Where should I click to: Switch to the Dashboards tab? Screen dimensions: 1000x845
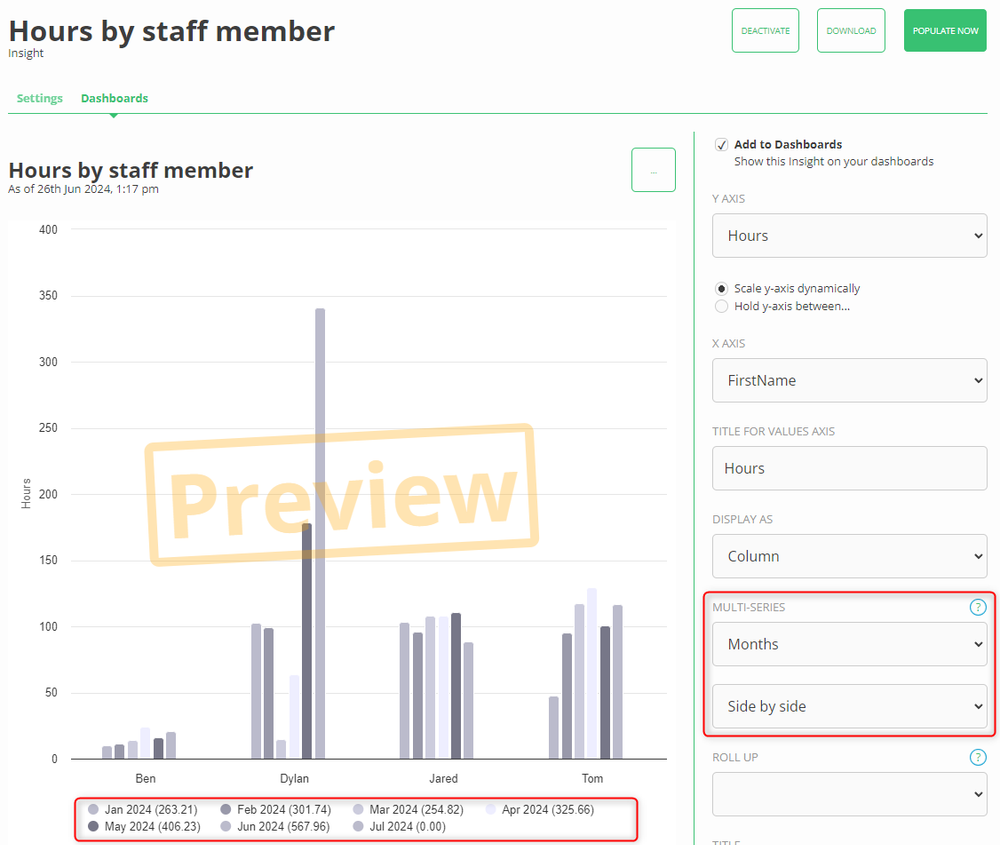tap(114, 98)
